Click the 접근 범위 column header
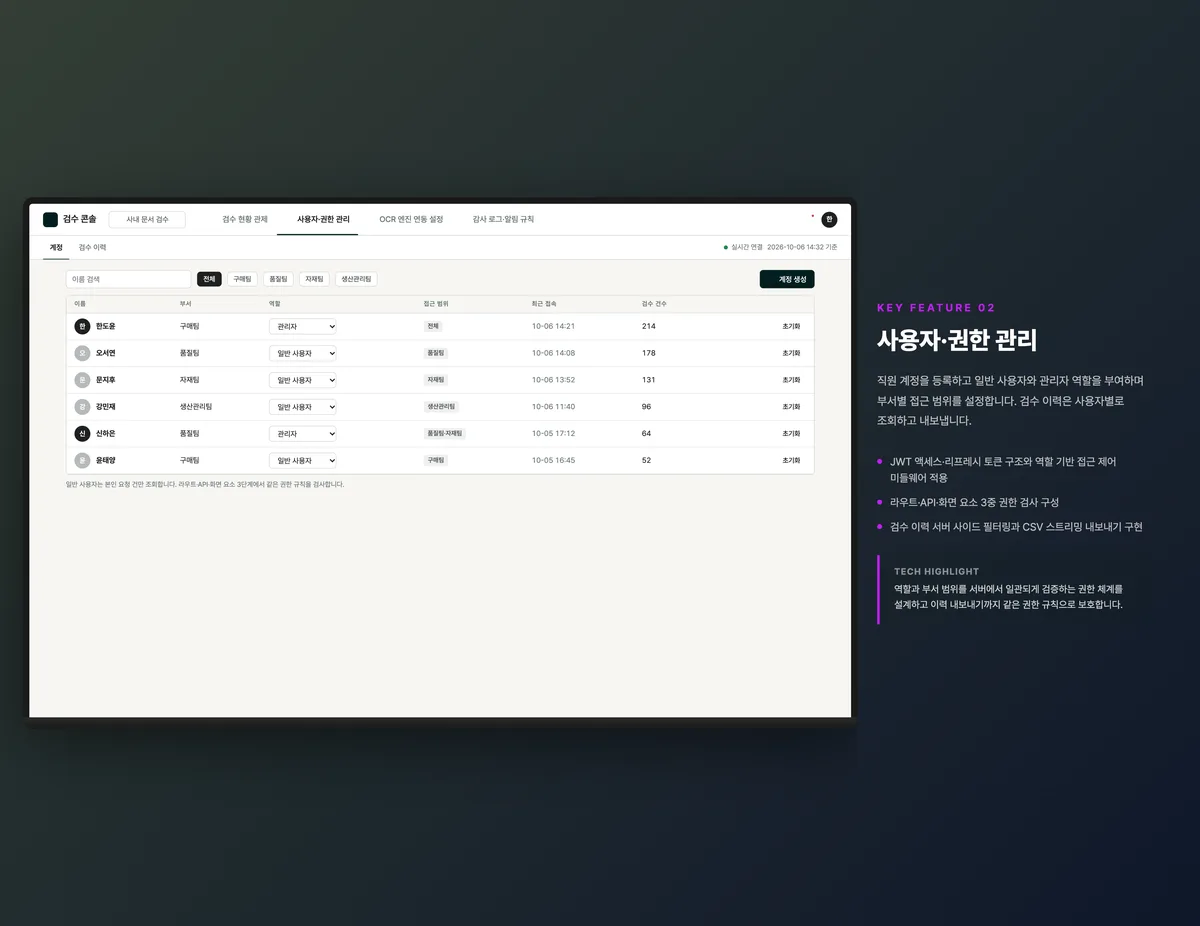This screenshot has width=1200, height=926. click(436, 303)
